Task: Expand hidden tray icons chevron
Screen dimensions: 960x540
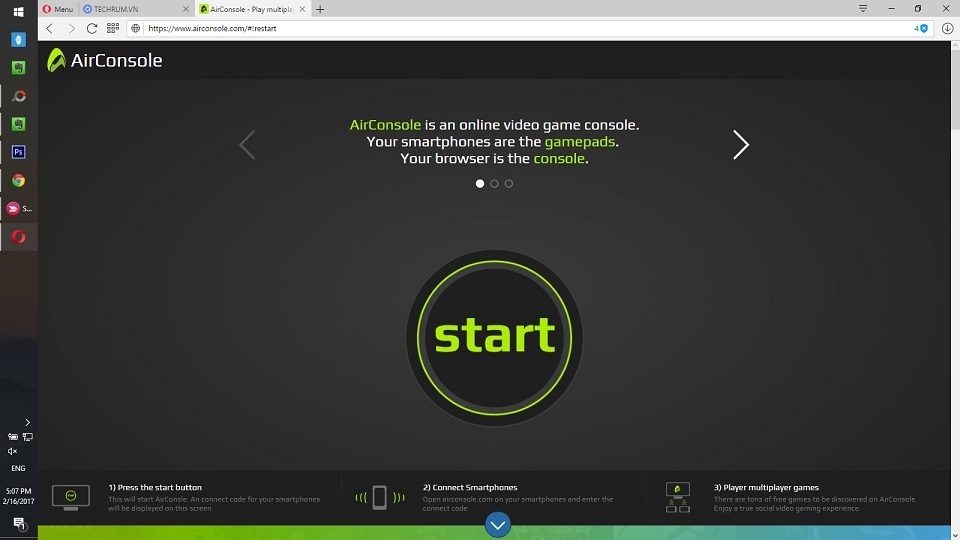Action: (x=27, y=422)
